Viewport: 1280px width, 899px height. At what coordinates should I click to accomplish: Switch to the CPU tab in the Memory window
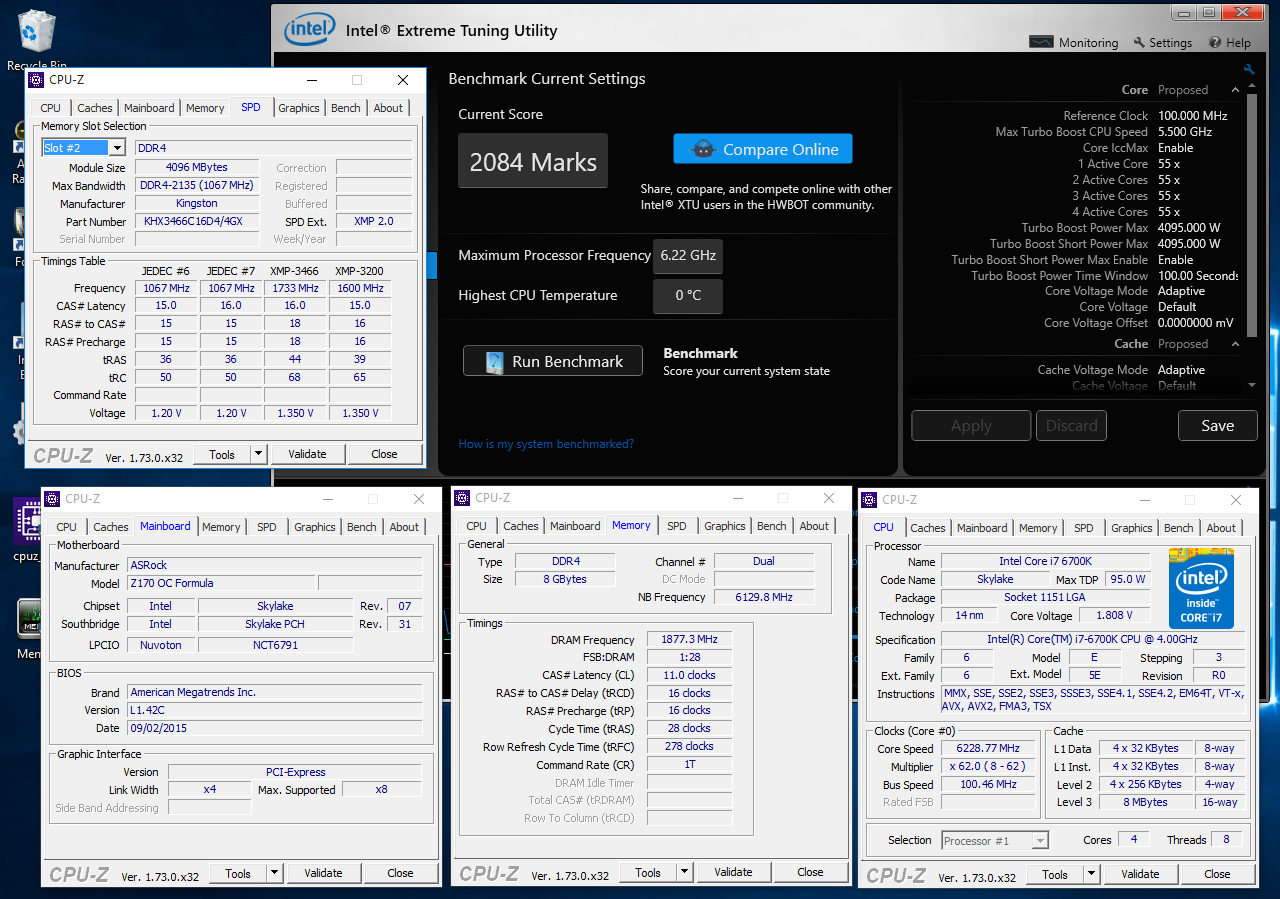coord(477,526)
